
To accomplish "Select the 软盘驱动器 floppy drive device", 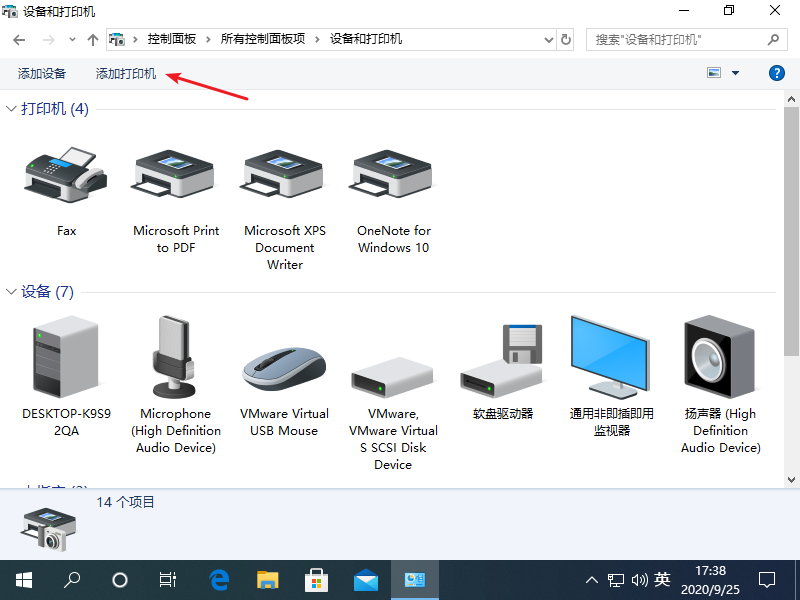I will tap(502, 360).
